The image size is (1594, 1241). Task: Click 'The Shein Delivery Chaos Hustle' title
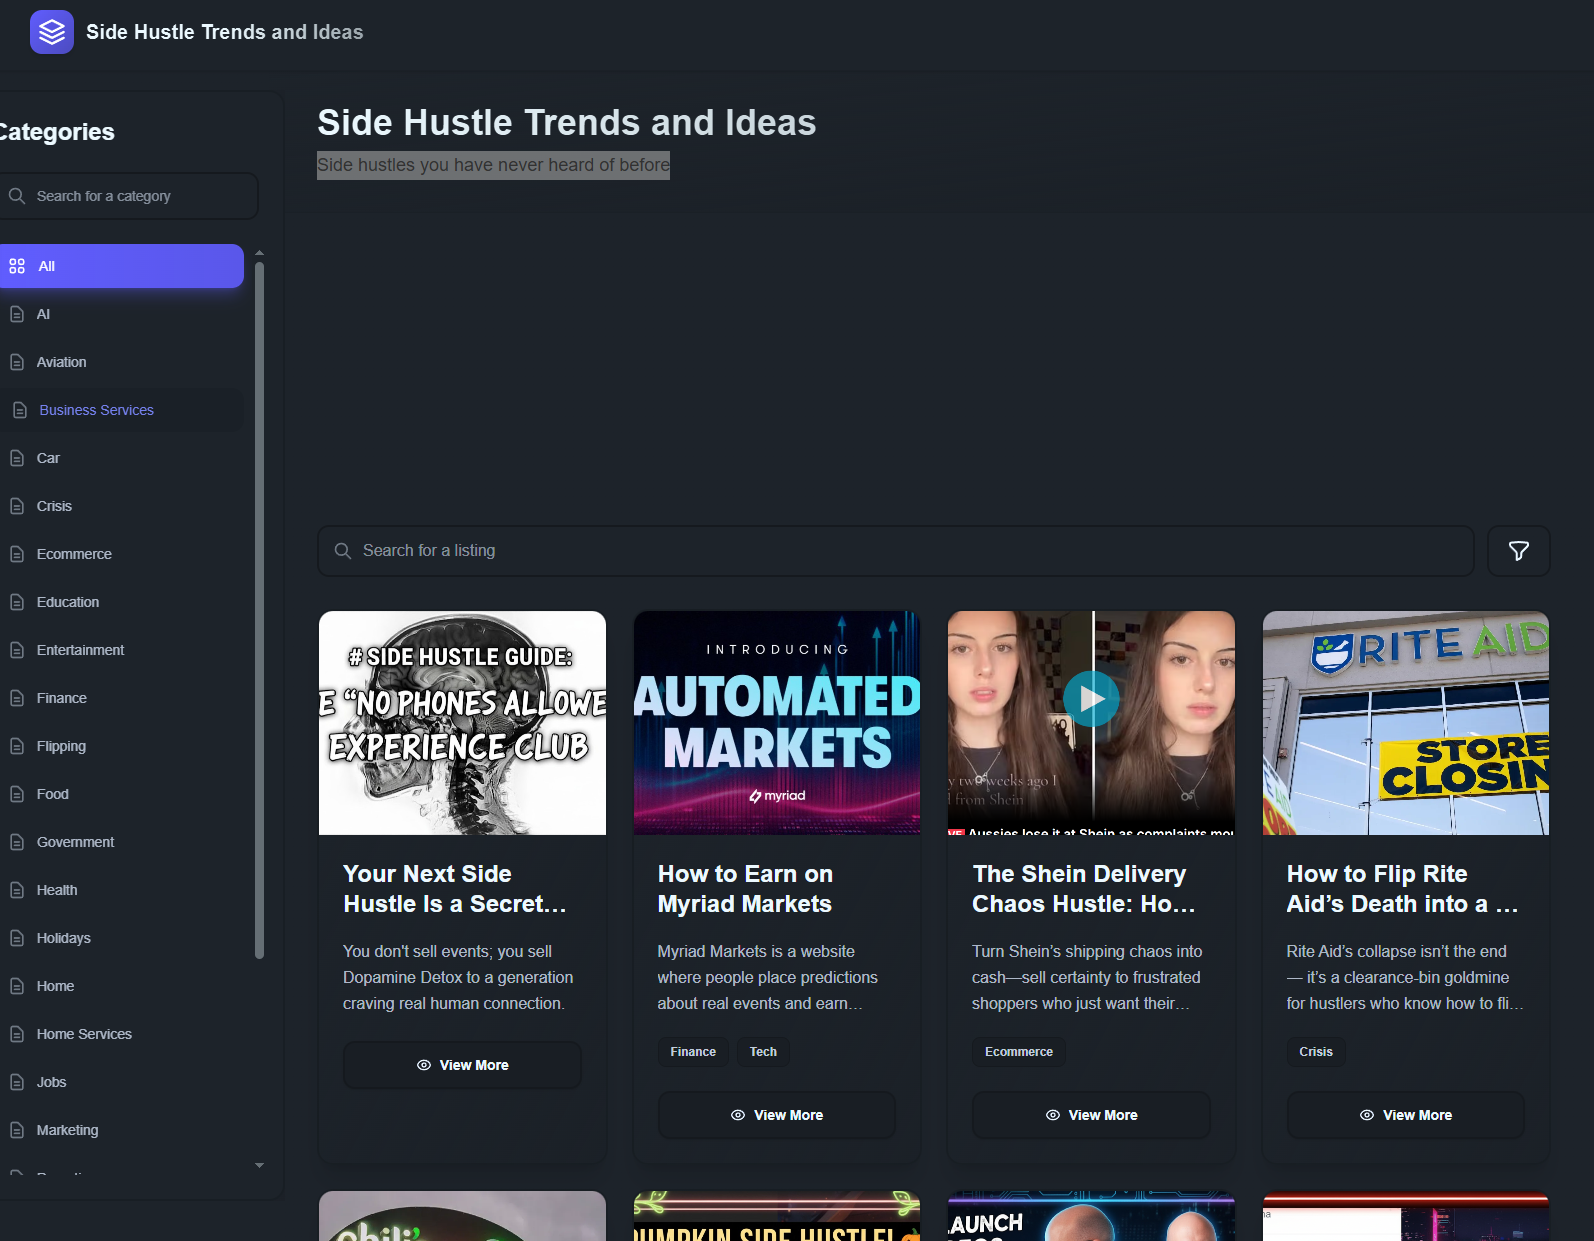point(1084,889)
